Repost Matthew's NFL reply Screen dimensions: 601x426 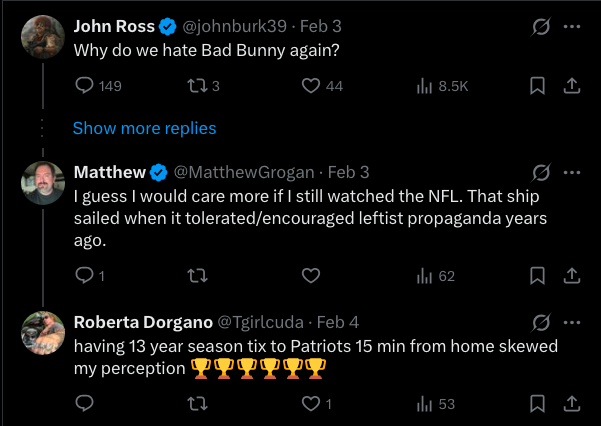197,275
